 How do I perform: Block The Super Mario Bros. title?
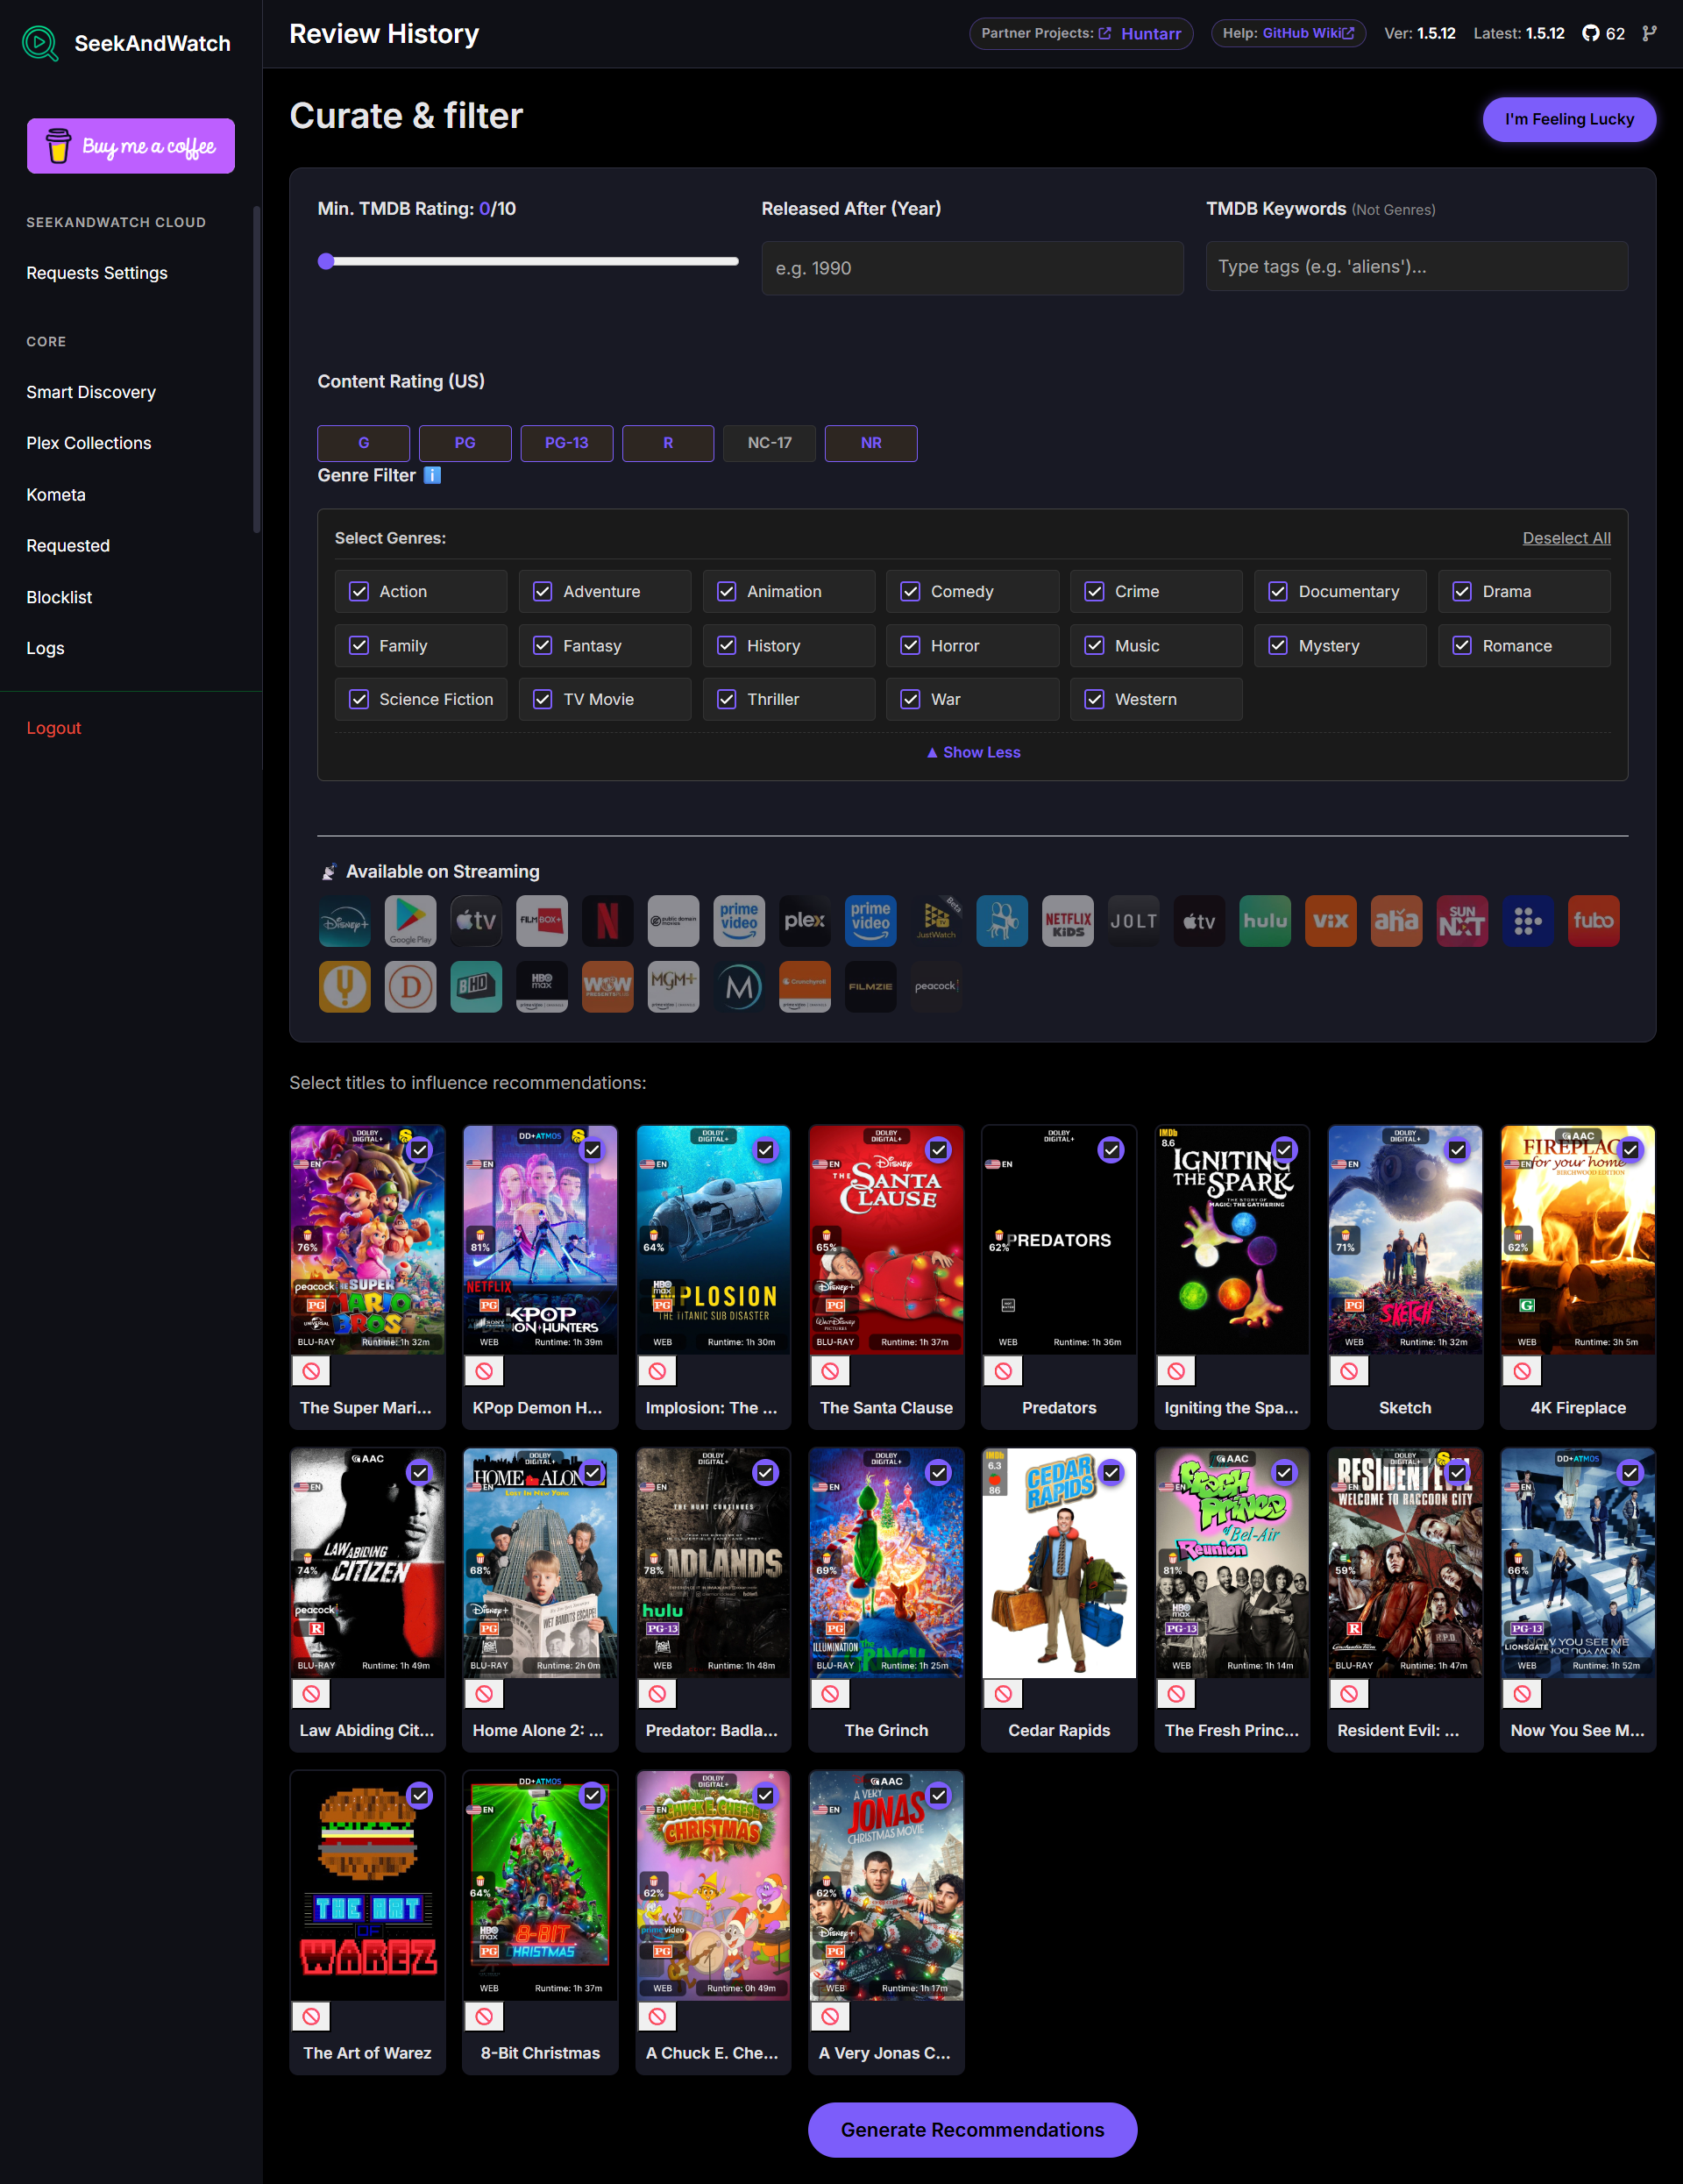[311, 1371]
